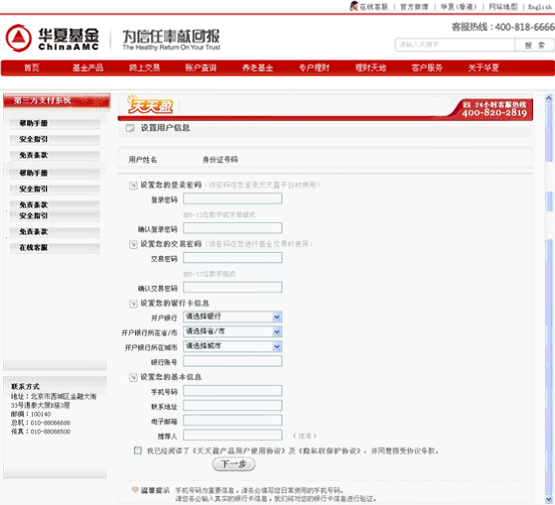Click the 联系方式 heading
This screenshot has width=555, height=505.
25,386
